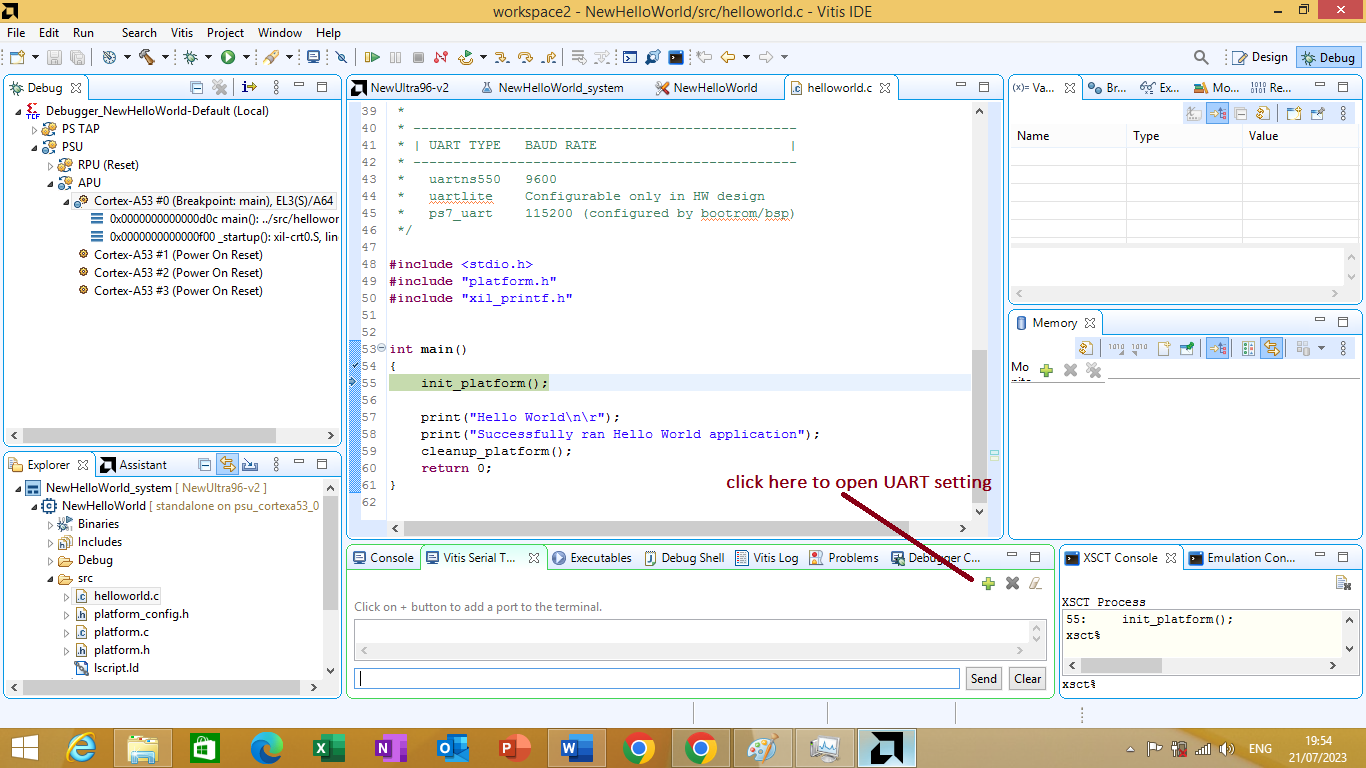
Task: Click the green plus to add serial port
Action: pyautogui.click(x=988, y=583)
